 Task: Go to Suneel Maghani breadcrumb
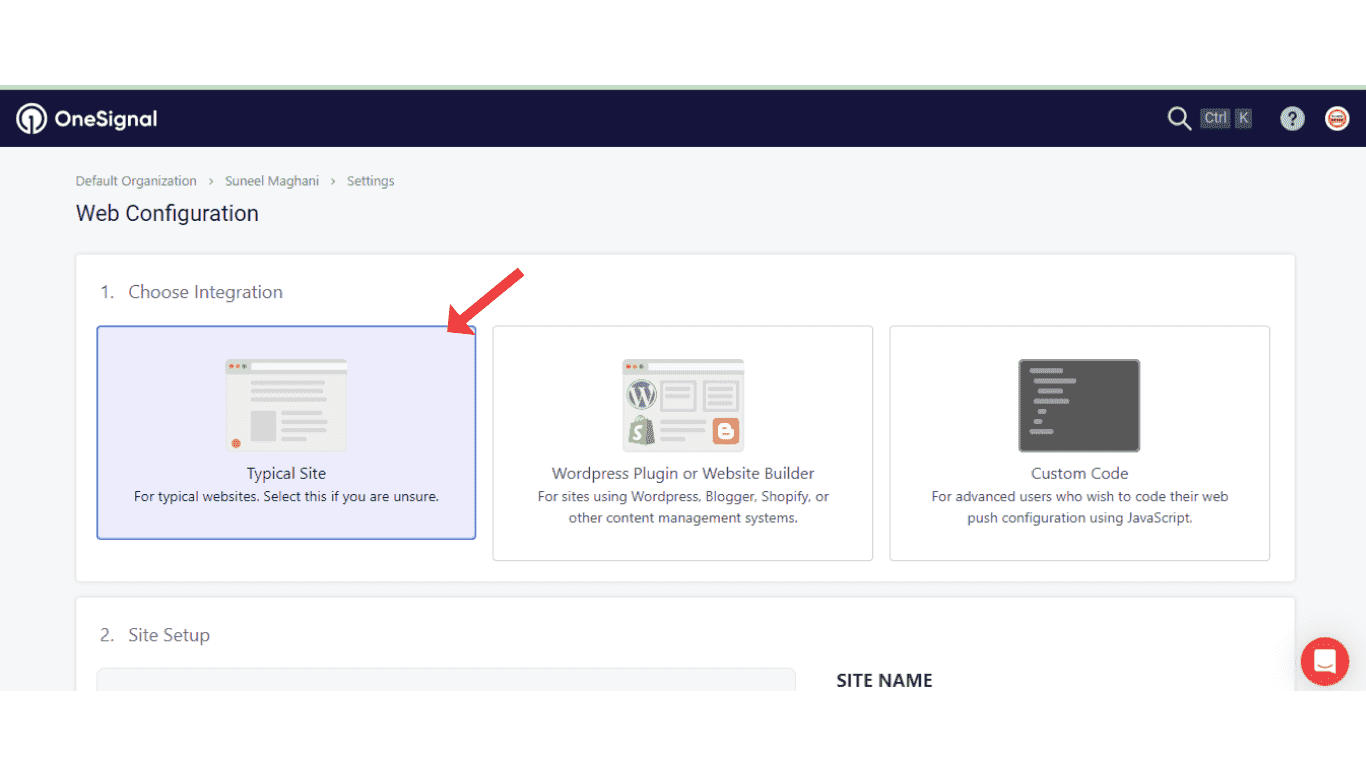(272, 181)
